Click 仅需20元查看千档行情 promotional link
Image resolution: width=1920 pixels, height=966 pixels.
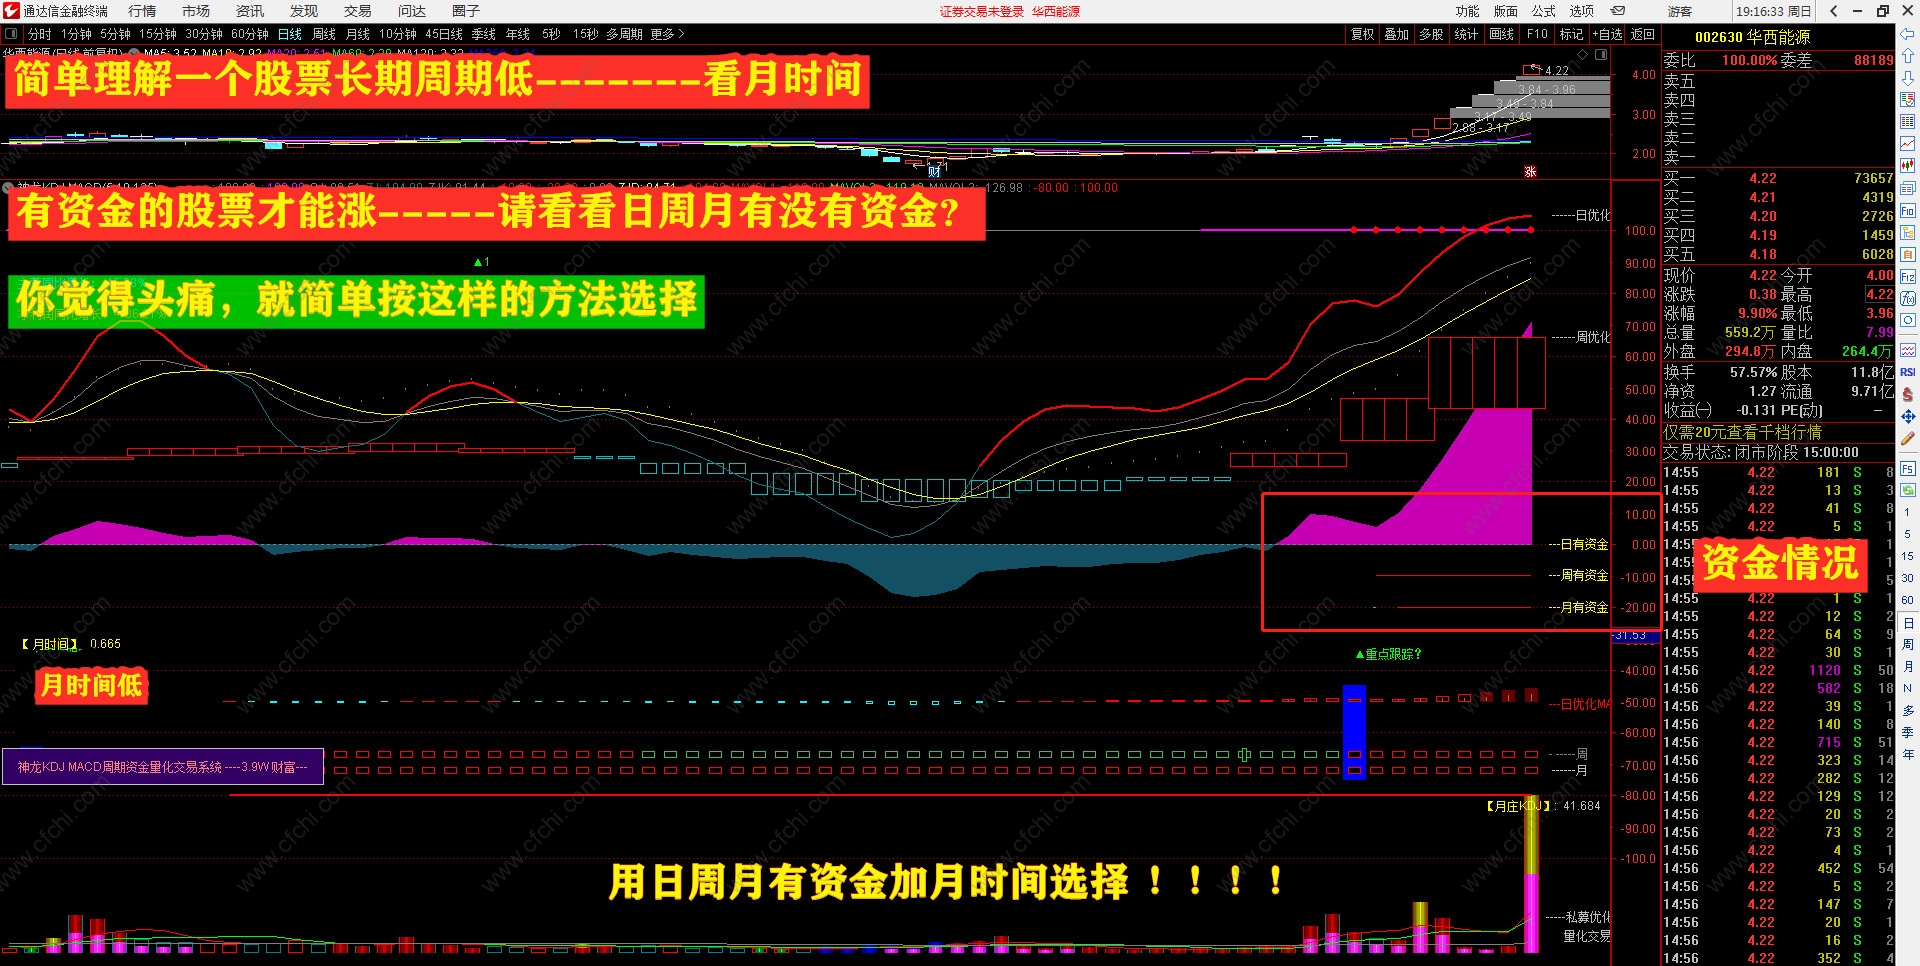pyautogui.click(x=1742, y=432)
